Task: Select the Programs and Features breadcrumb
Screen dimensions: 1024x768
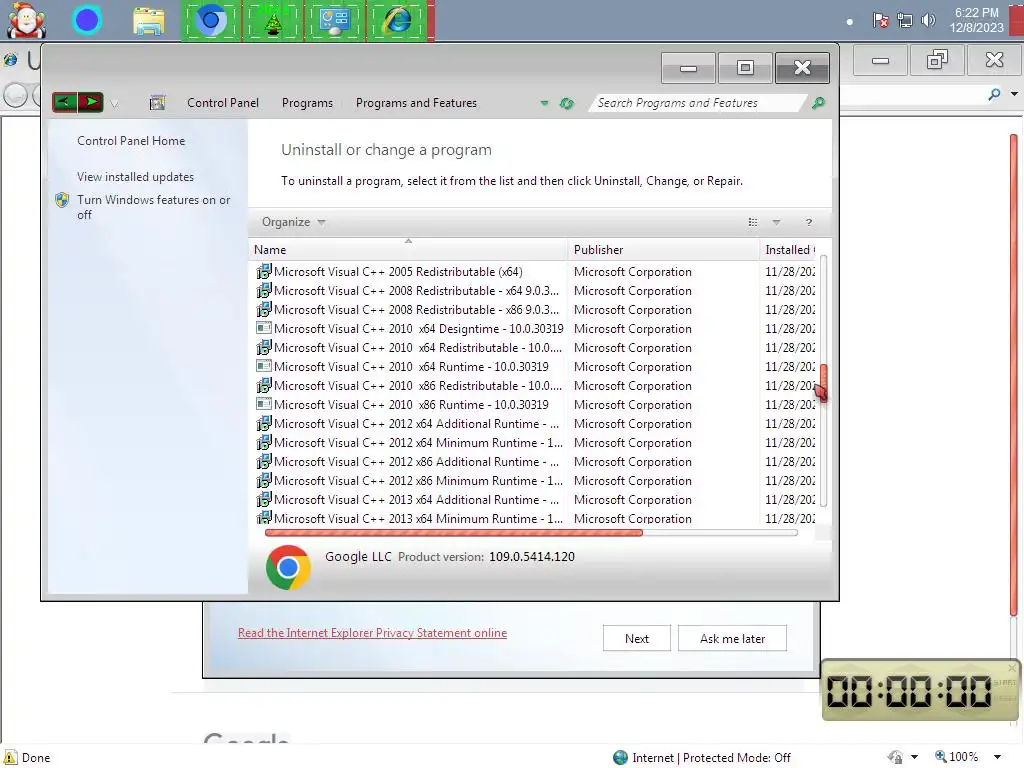Action: pos(416,103)
